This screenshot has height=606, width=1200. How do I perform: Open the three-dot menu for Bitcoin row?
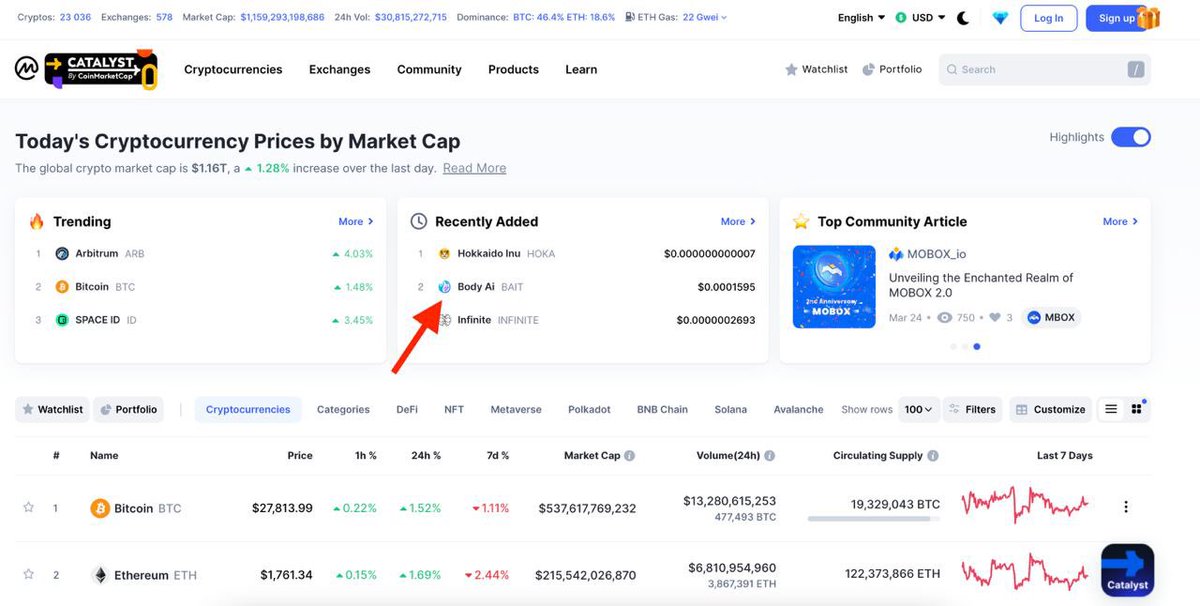(1126, 507)
